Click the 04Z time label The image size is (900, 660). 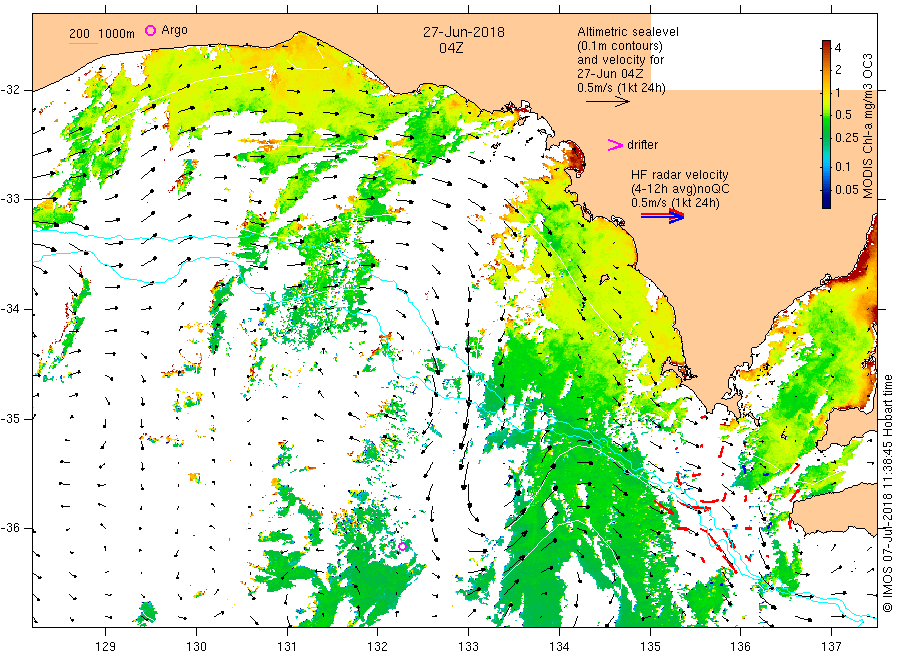451,48
